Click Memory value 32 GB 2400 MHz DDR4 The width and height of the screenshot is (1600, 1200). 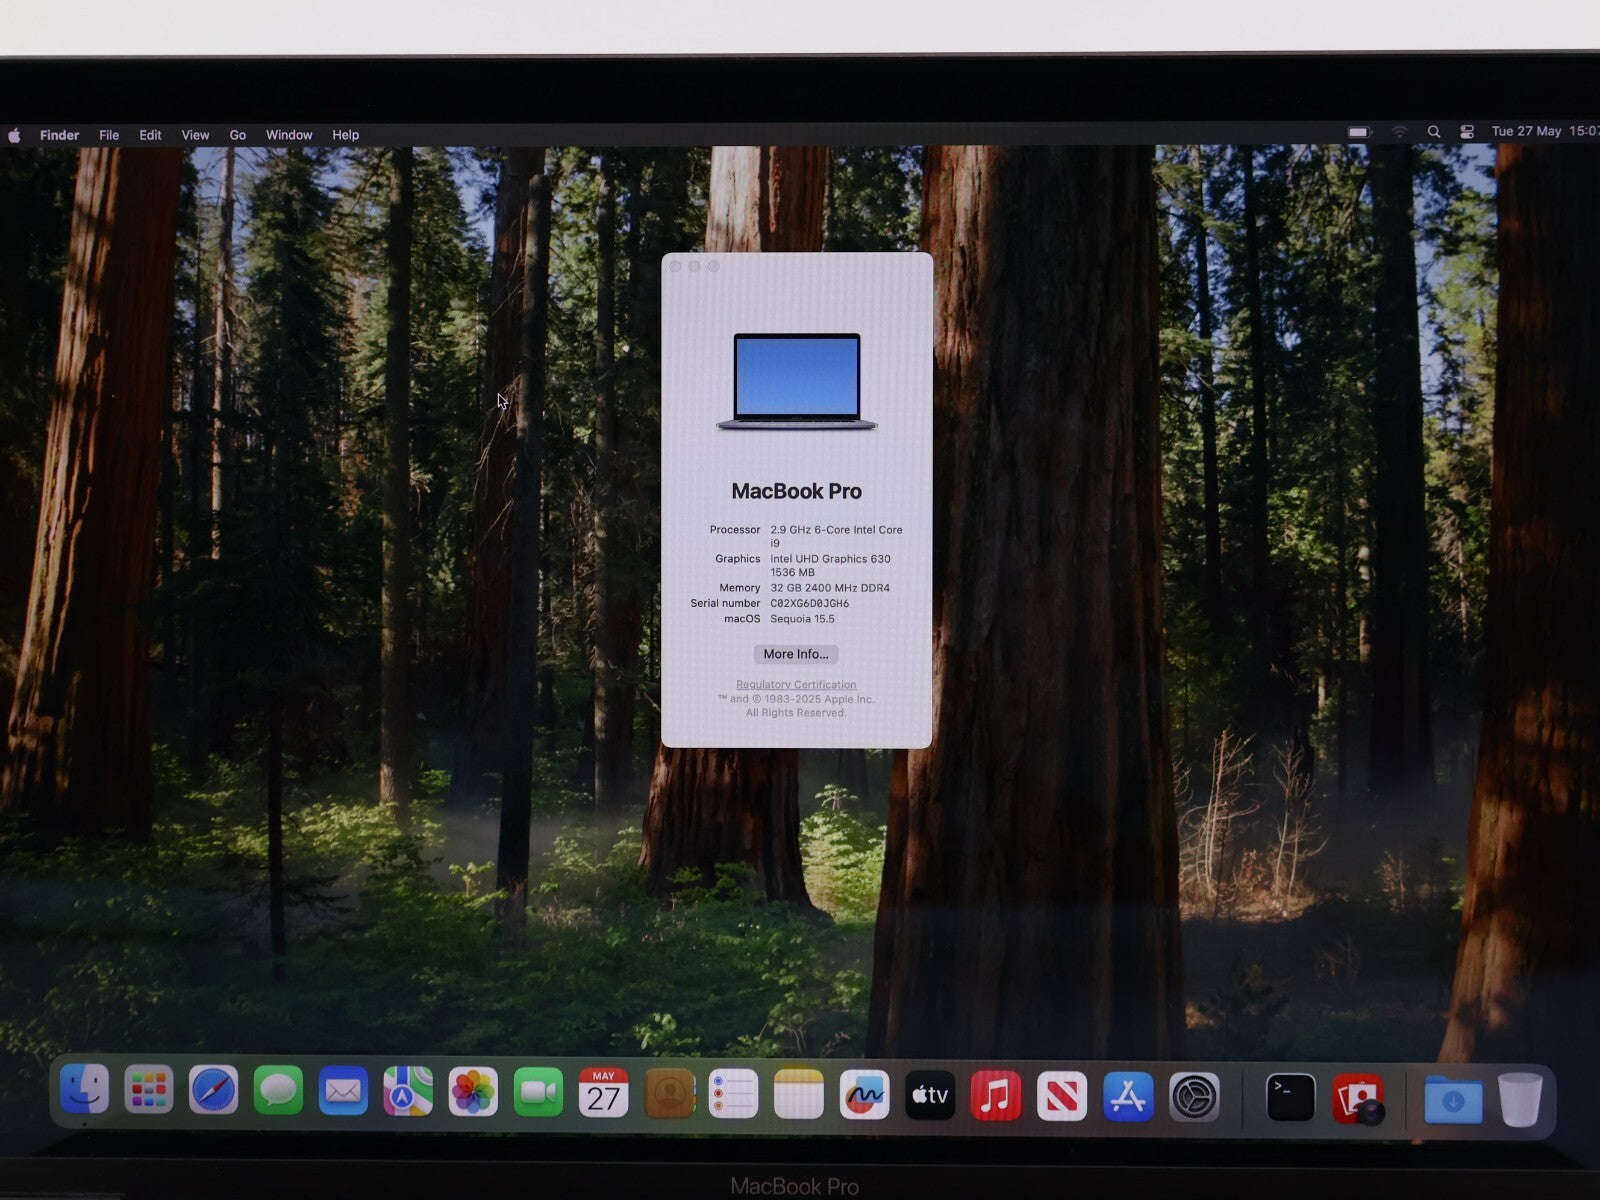(x=830, y=588)
